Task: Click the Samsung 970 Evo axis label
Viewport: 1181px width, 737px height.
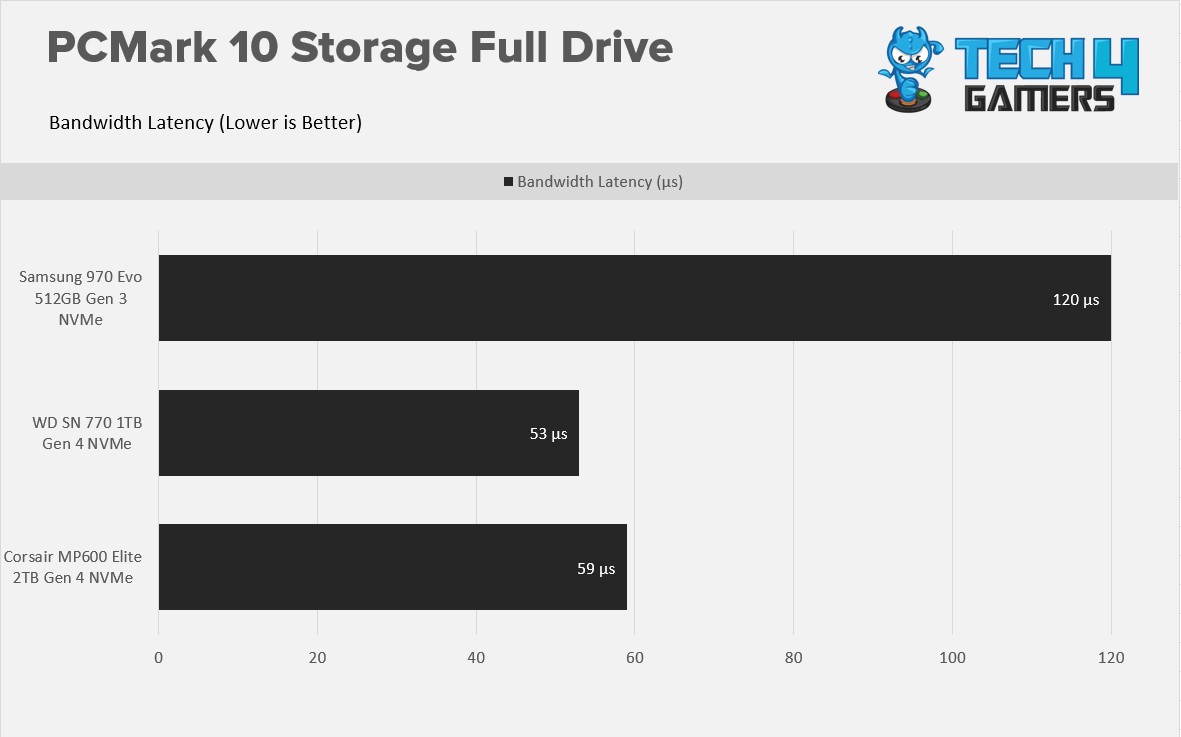Action: [x=81, y=298]
